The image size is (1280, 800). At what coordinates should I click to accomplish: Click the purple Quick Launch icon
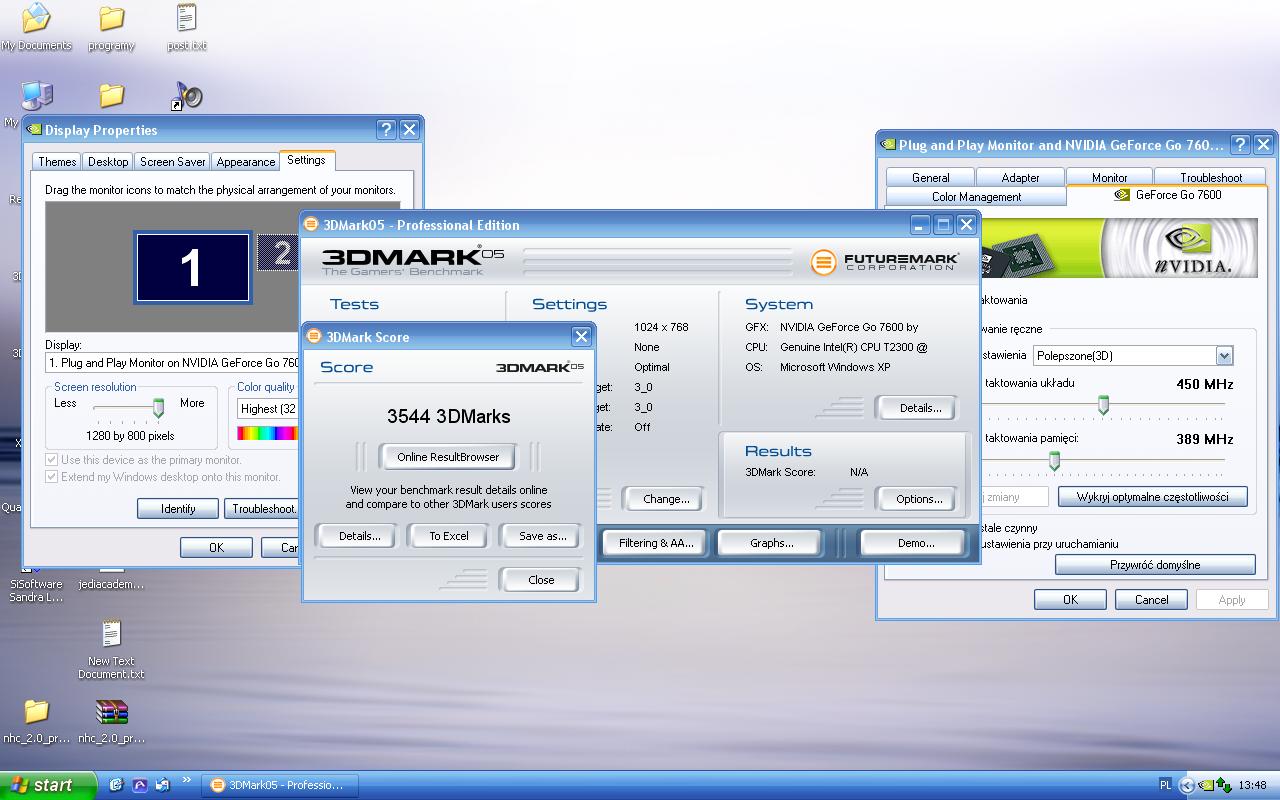(140, 785)
